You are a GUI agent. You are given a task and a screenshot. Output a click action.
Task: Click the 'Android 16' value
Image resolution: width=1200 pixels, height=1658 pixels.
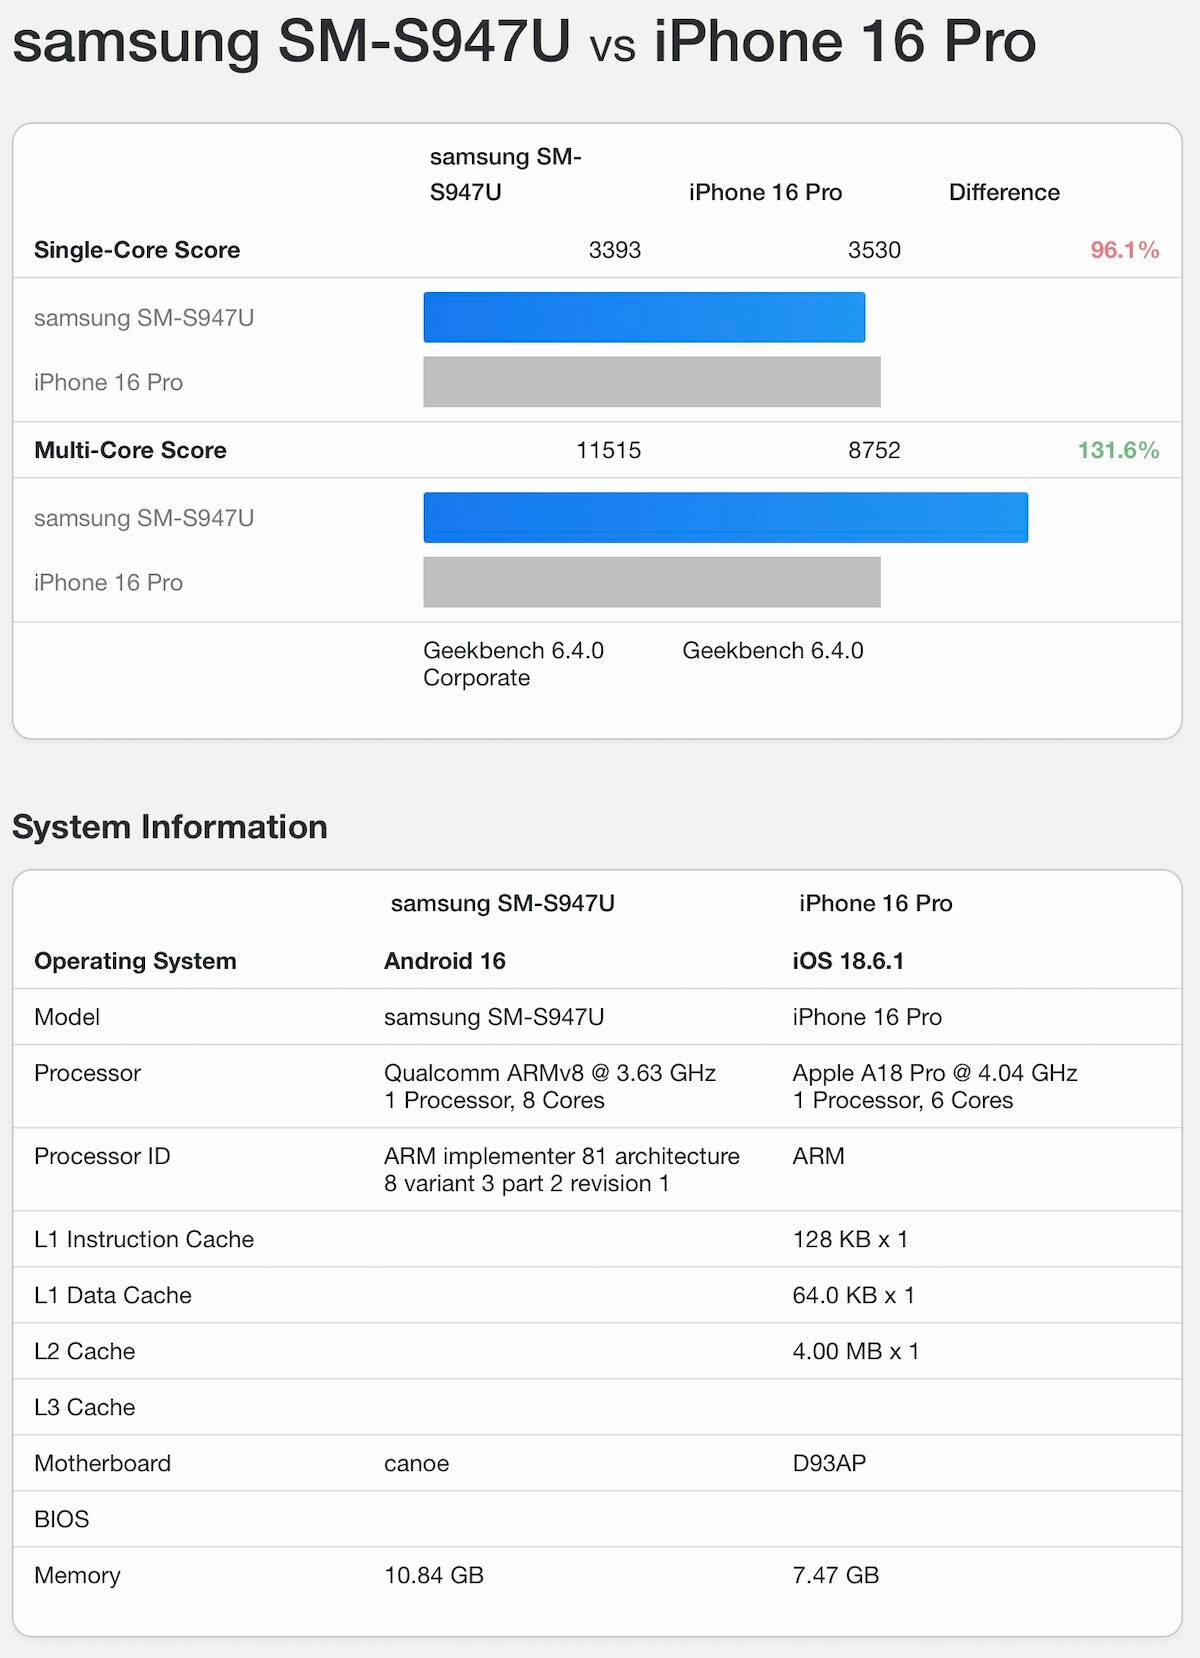(x=445, y=961)
